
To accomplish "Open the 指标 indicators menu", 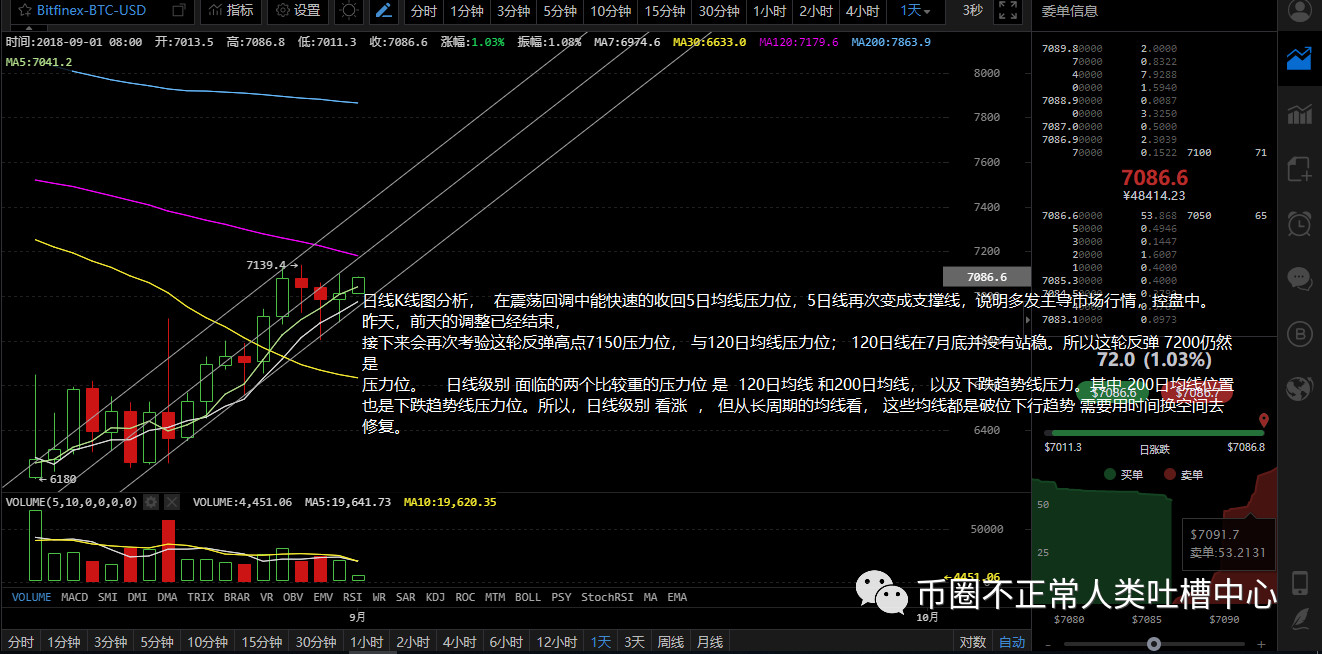I will click(230, 11).
